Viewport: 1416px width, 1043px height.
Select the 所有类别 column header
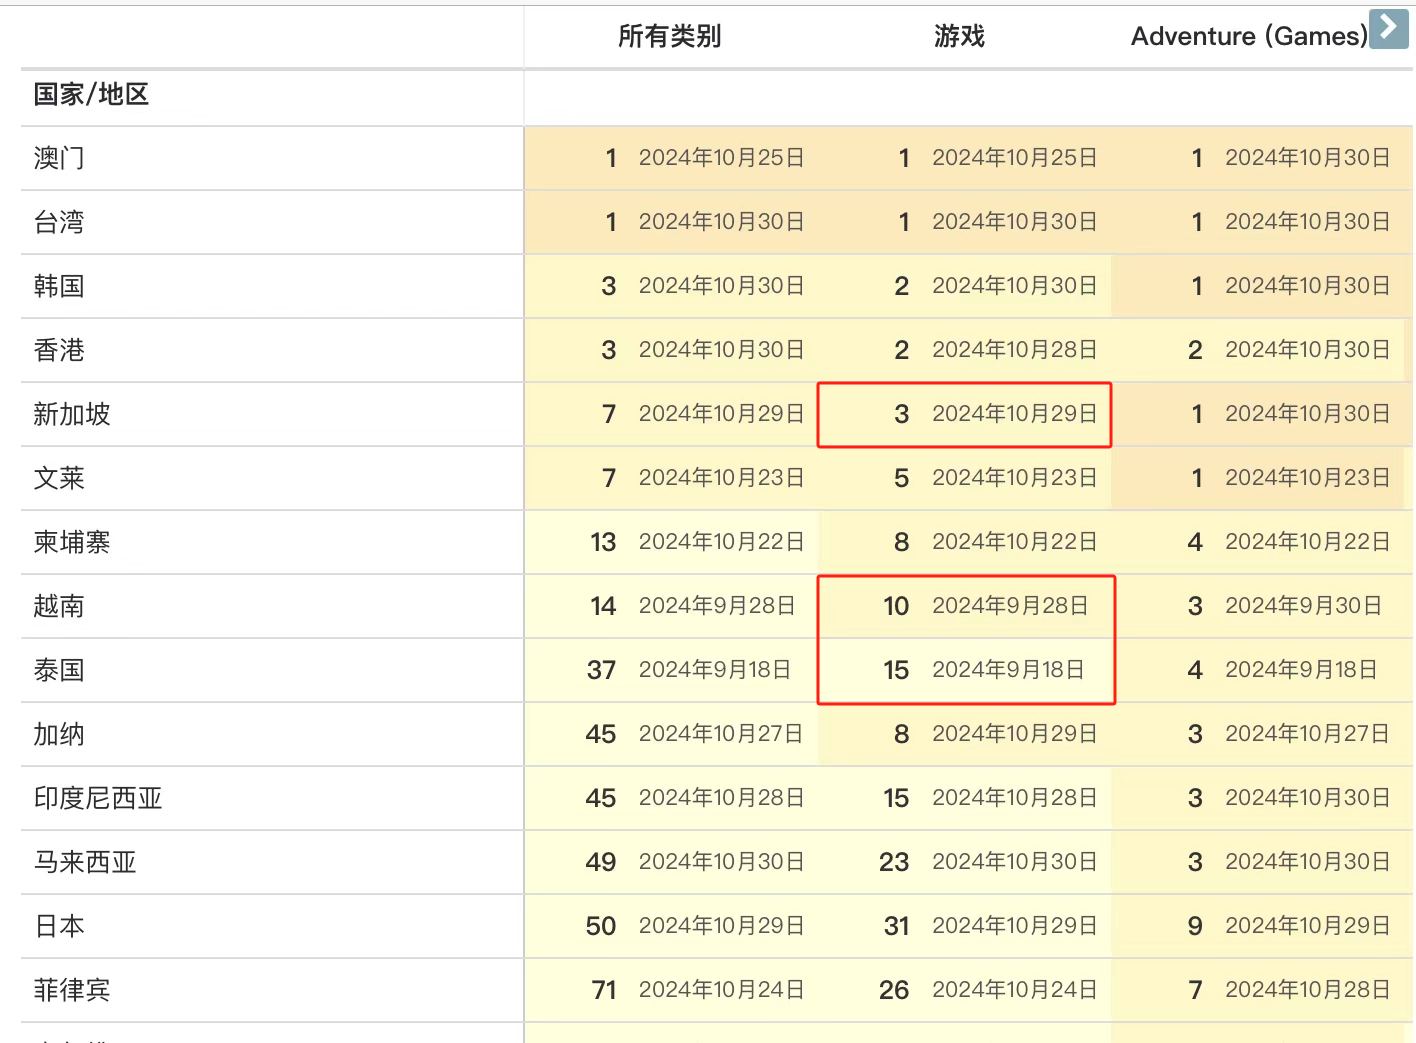[x=669, y=37]
